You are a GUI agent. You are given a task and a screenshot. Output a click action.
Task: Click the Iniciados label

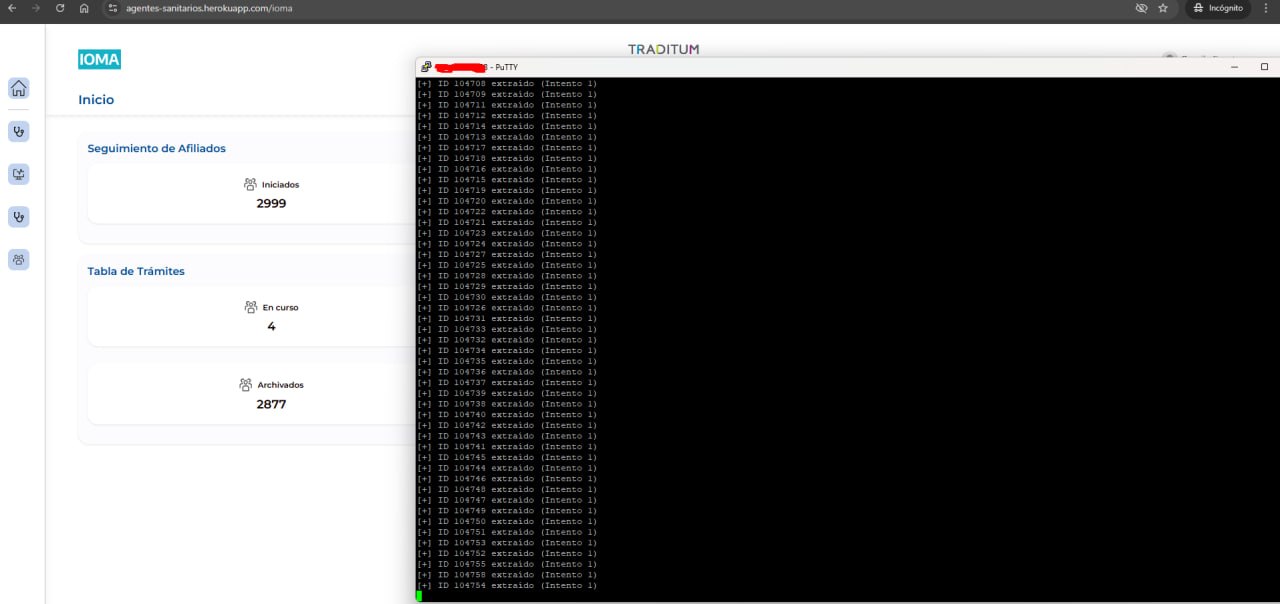tap(280, 185)
